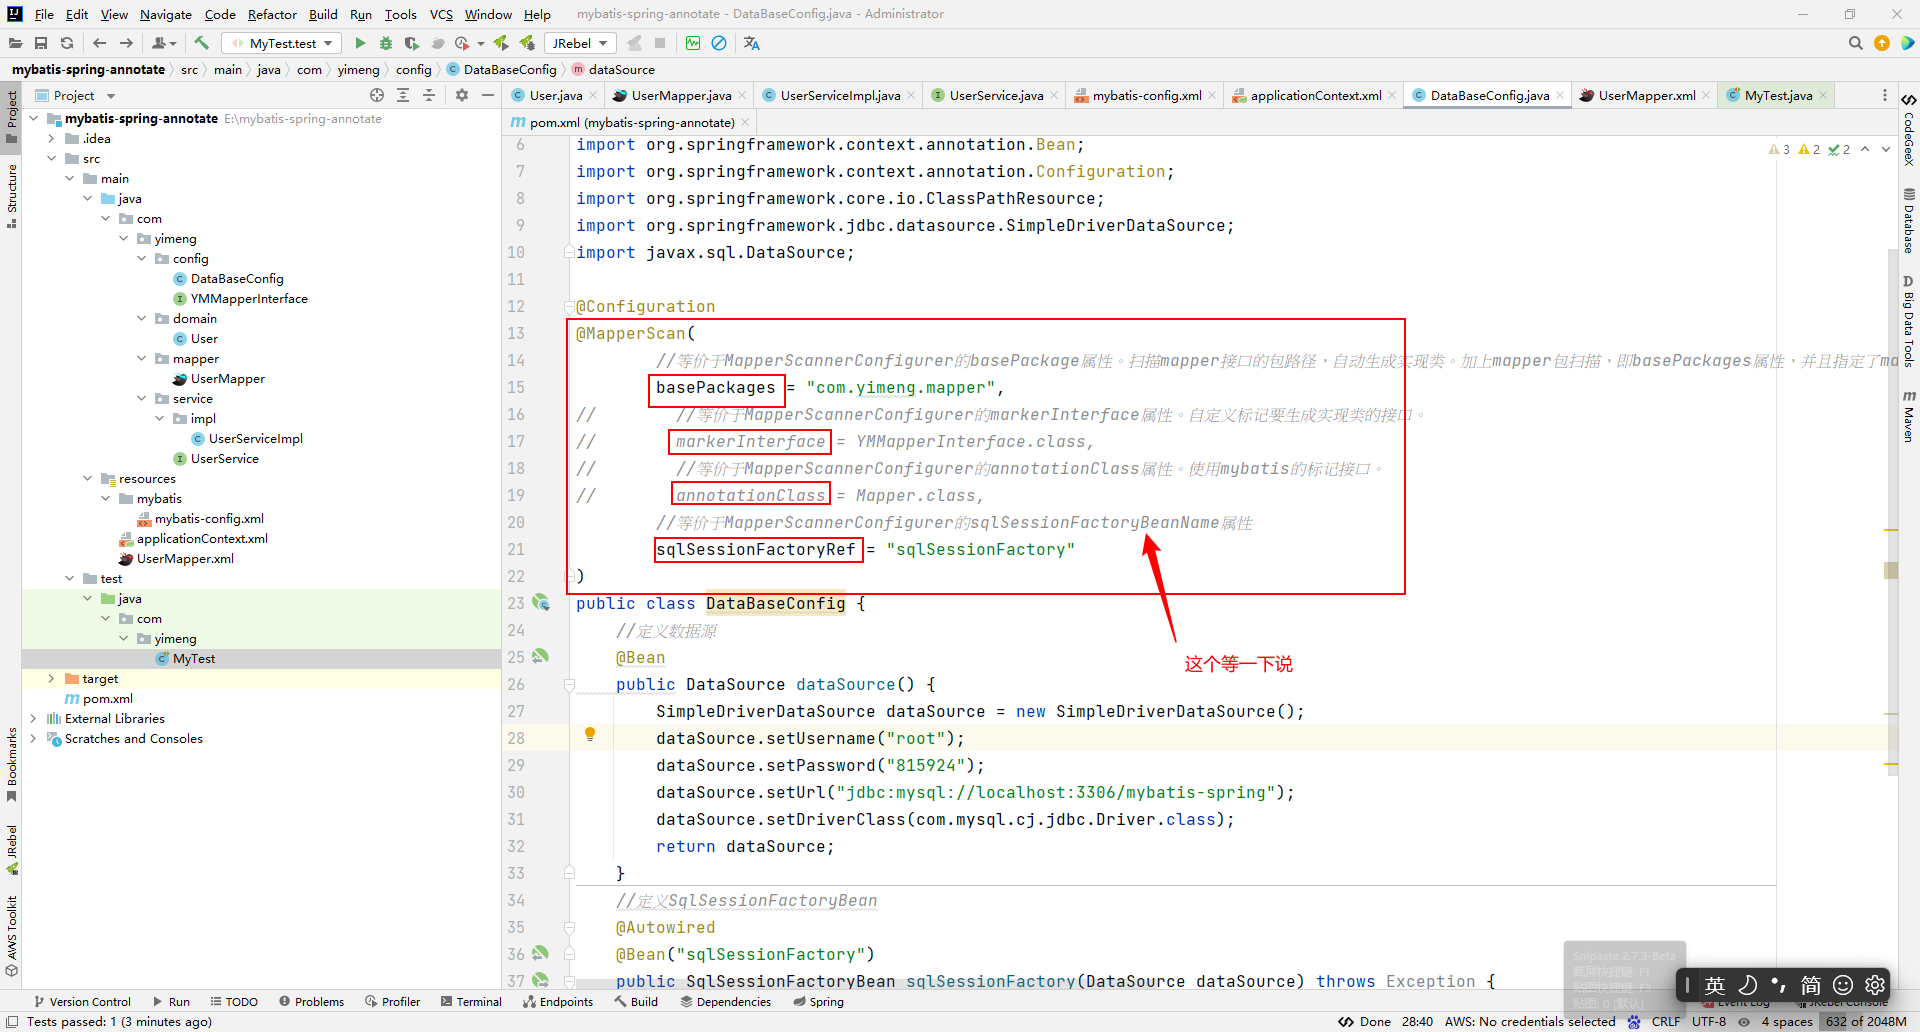Expand the .idea folder
The height and width of the screenshot is (1032, 1920).
[51, 139]
